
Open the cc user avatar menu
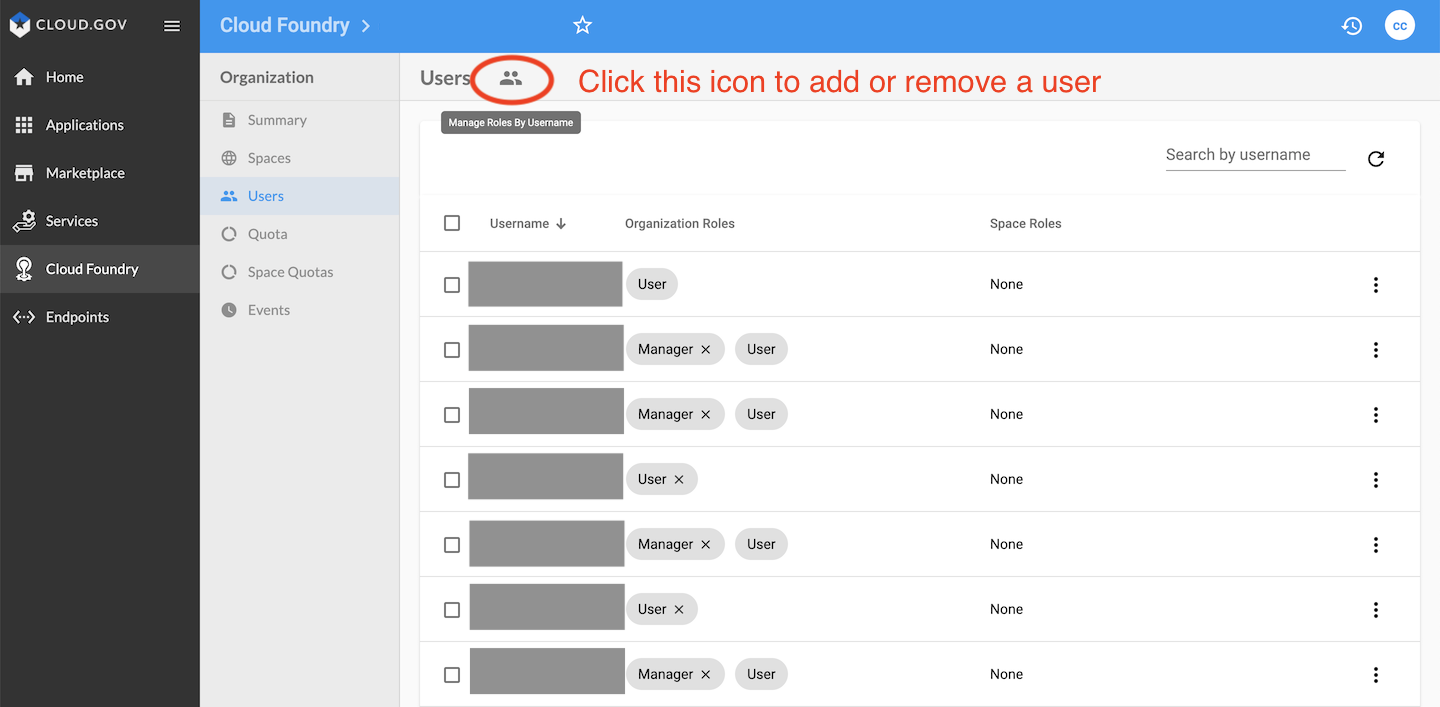click(1400, 26)
